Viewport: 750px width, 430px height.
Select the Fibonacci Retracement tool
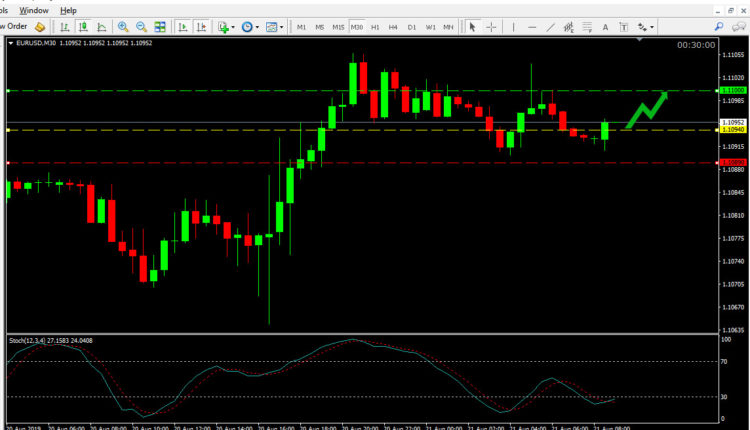coord(587,27)
